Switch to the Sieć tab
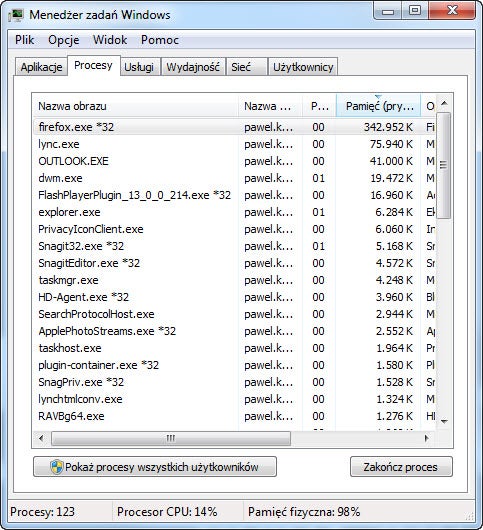Screen dimensions: 483x530 (x=246, y=67)
